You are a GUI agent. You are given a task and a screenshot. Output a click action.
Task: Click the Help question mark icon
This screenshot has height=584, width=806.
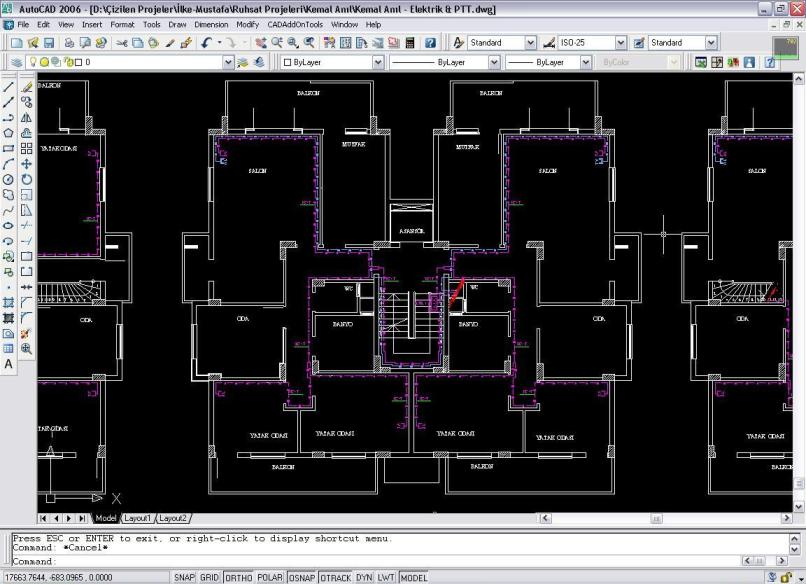point(430,43)
